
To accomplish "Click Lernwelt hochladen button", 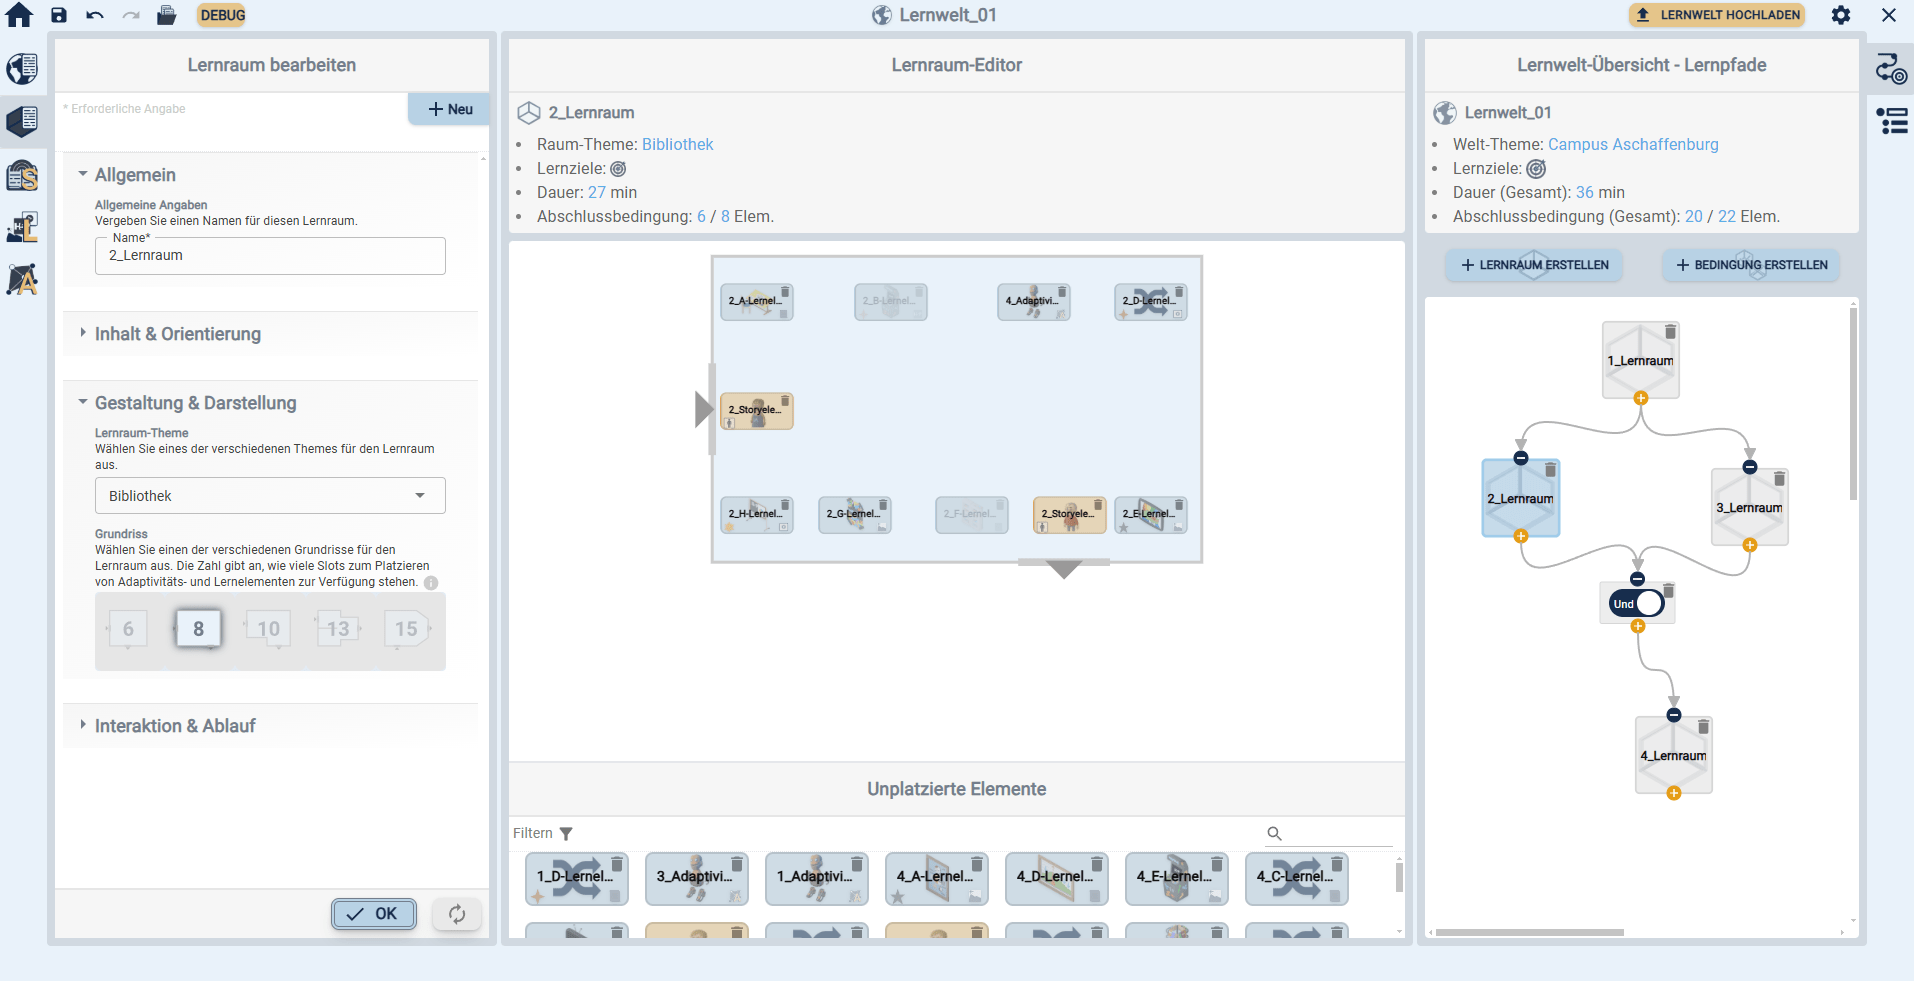I will [x=1718, y=15].
